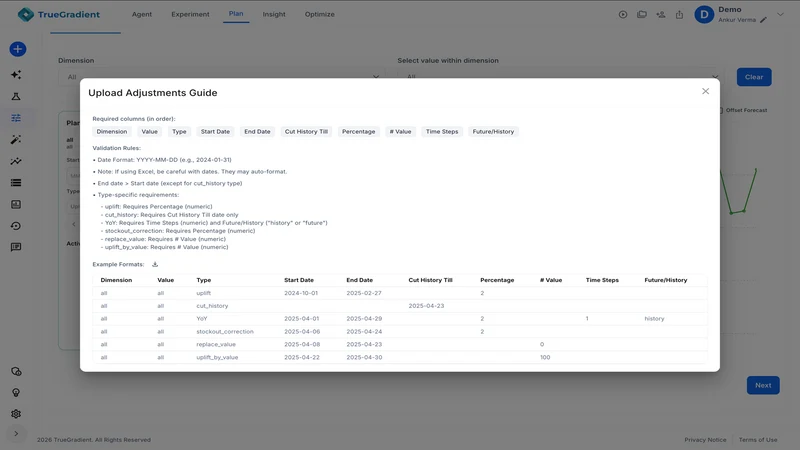The height and width of the screenshot is (450, 800).
Task: Click the # Value column chip
Action: coord(400,132)
